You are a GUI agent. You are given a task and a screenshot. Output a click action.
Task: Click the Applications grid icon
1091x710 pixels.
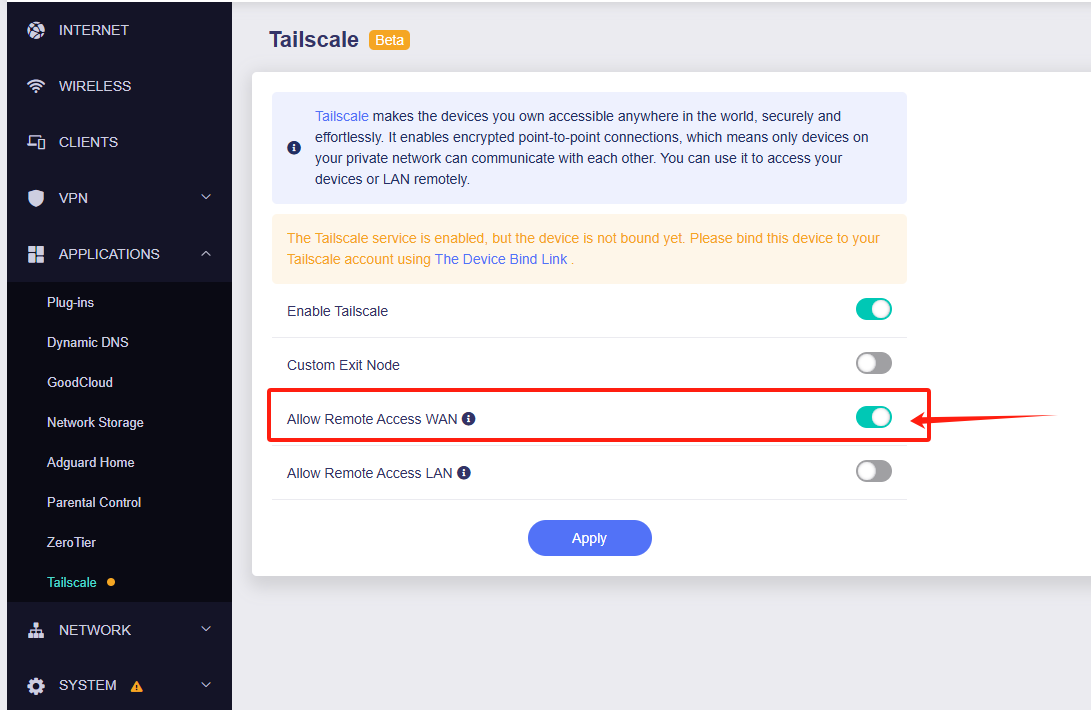pos(36,254)
